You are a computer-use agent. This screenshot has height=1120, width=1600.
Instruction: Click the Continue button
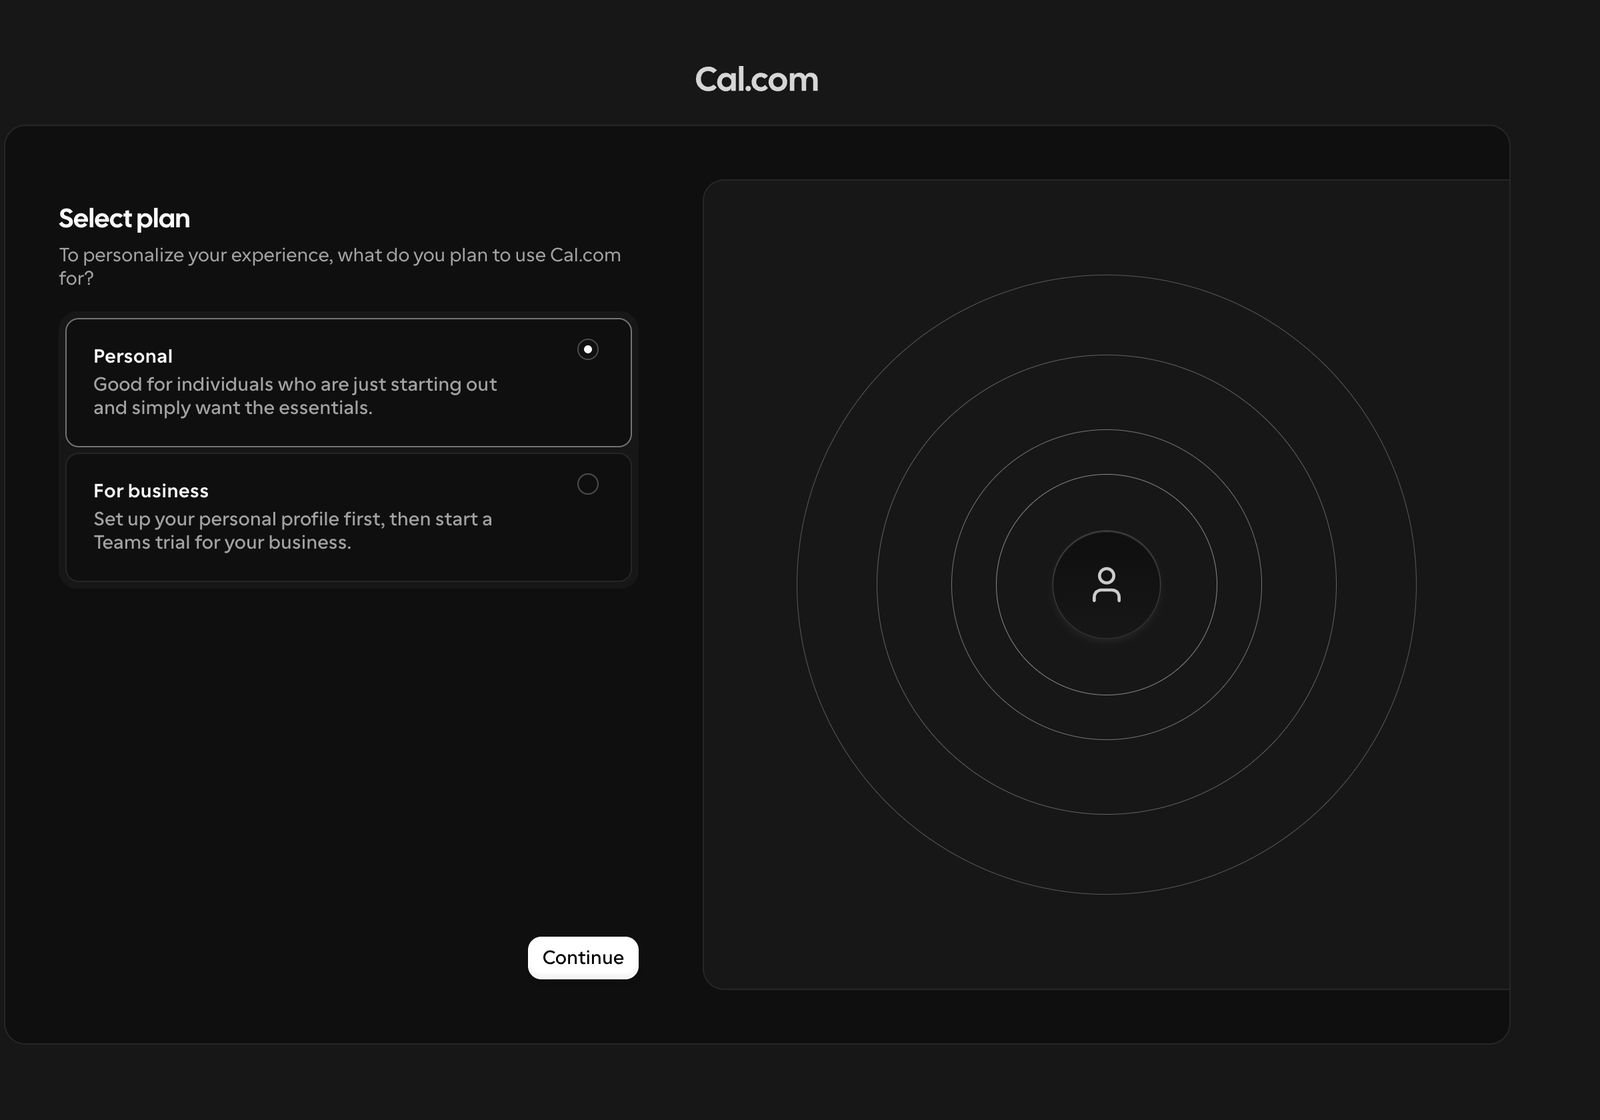(583, 958)
